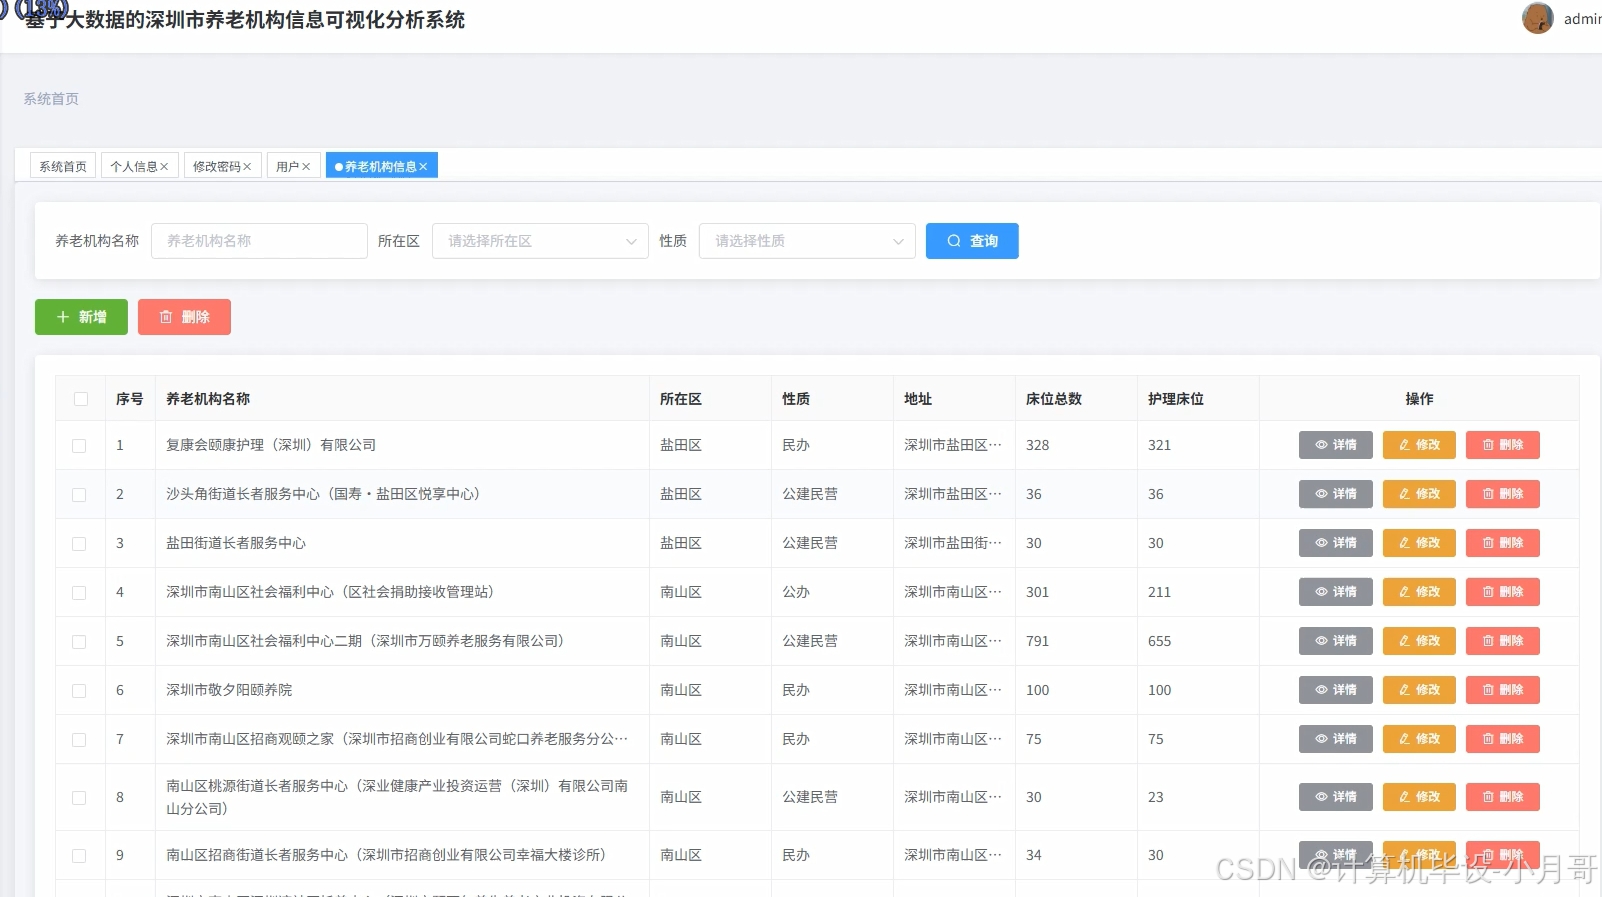Check the row 8 桃源街道 checkbox
The width and height of the screenshot is (1602, 897).
[x=79, y=798]
